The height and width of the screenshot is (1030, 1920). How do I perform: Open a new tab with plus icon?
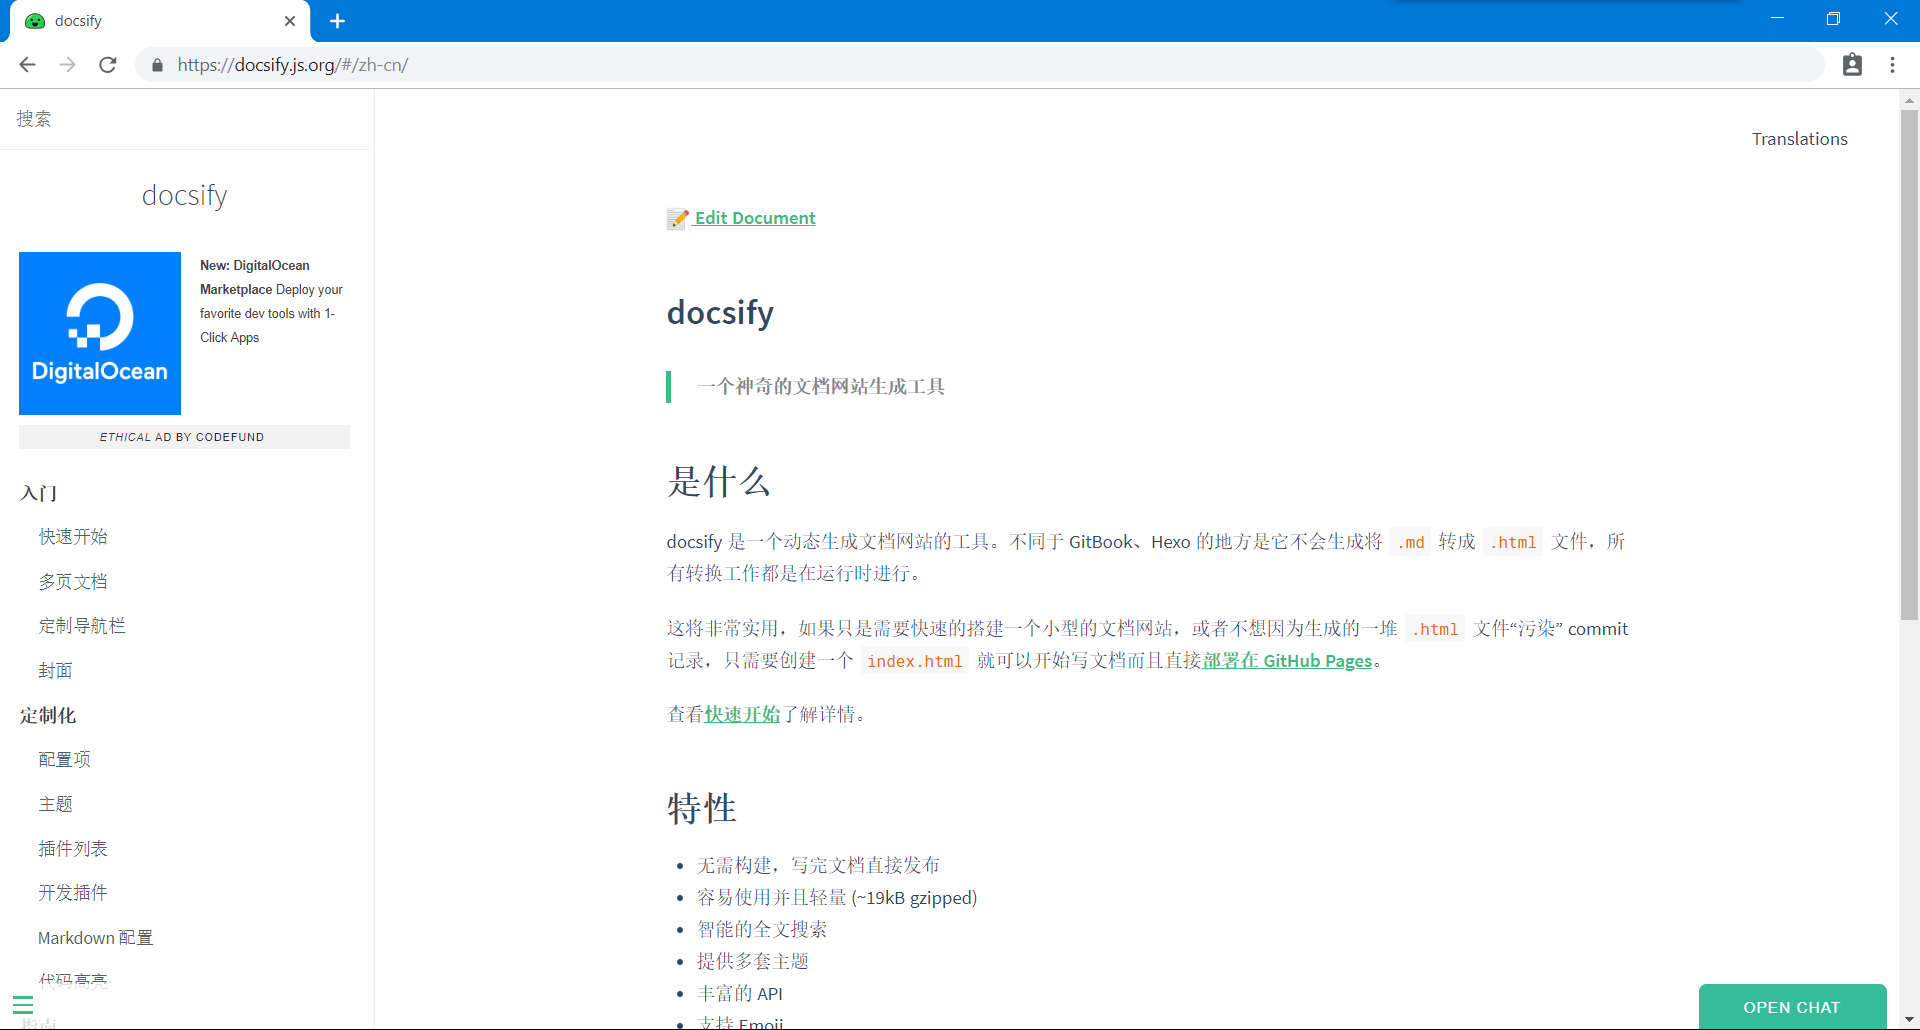337,21
